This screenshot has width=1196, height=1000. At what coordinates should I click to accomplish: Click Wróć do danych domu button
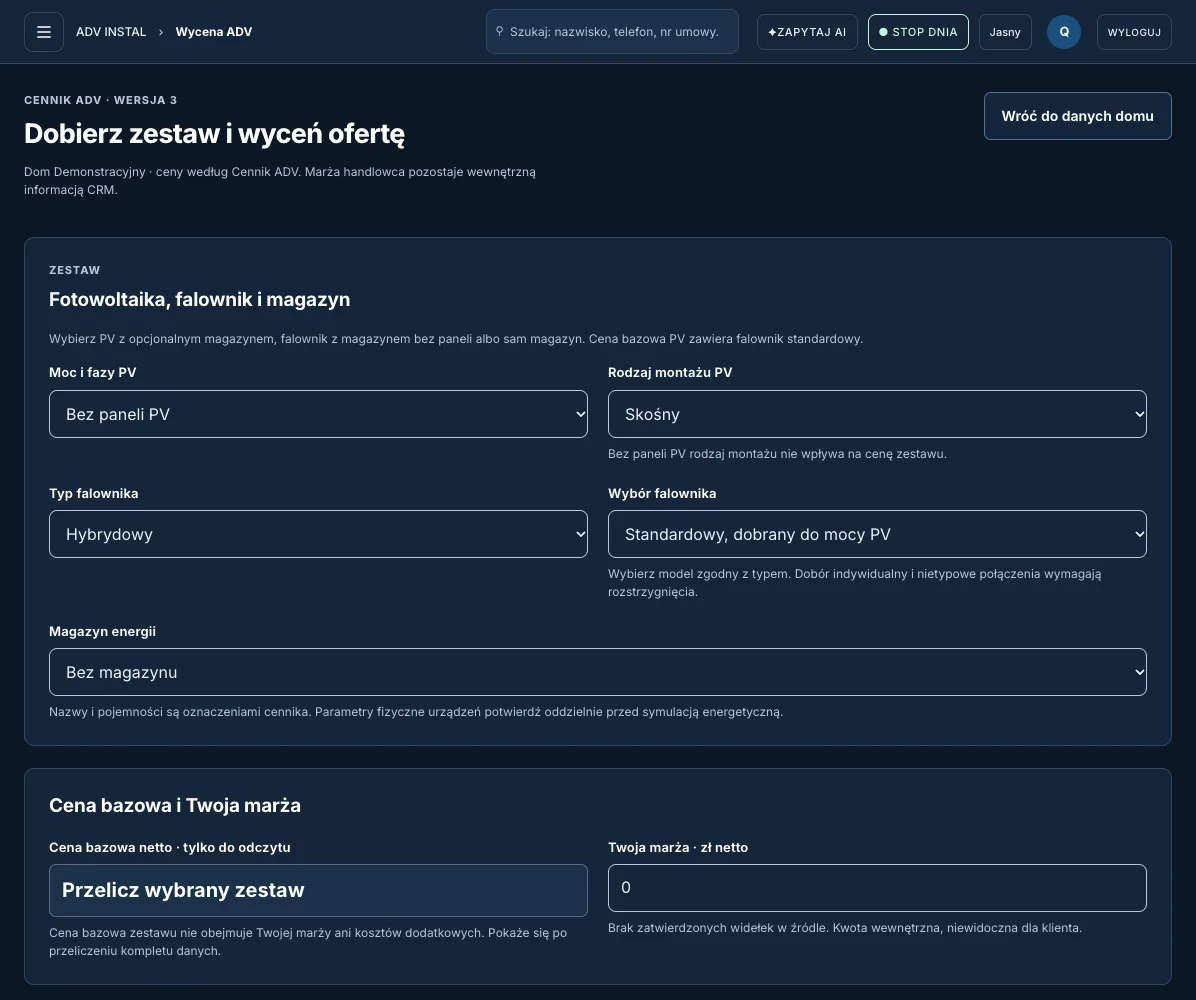(x=1077, y=116)
